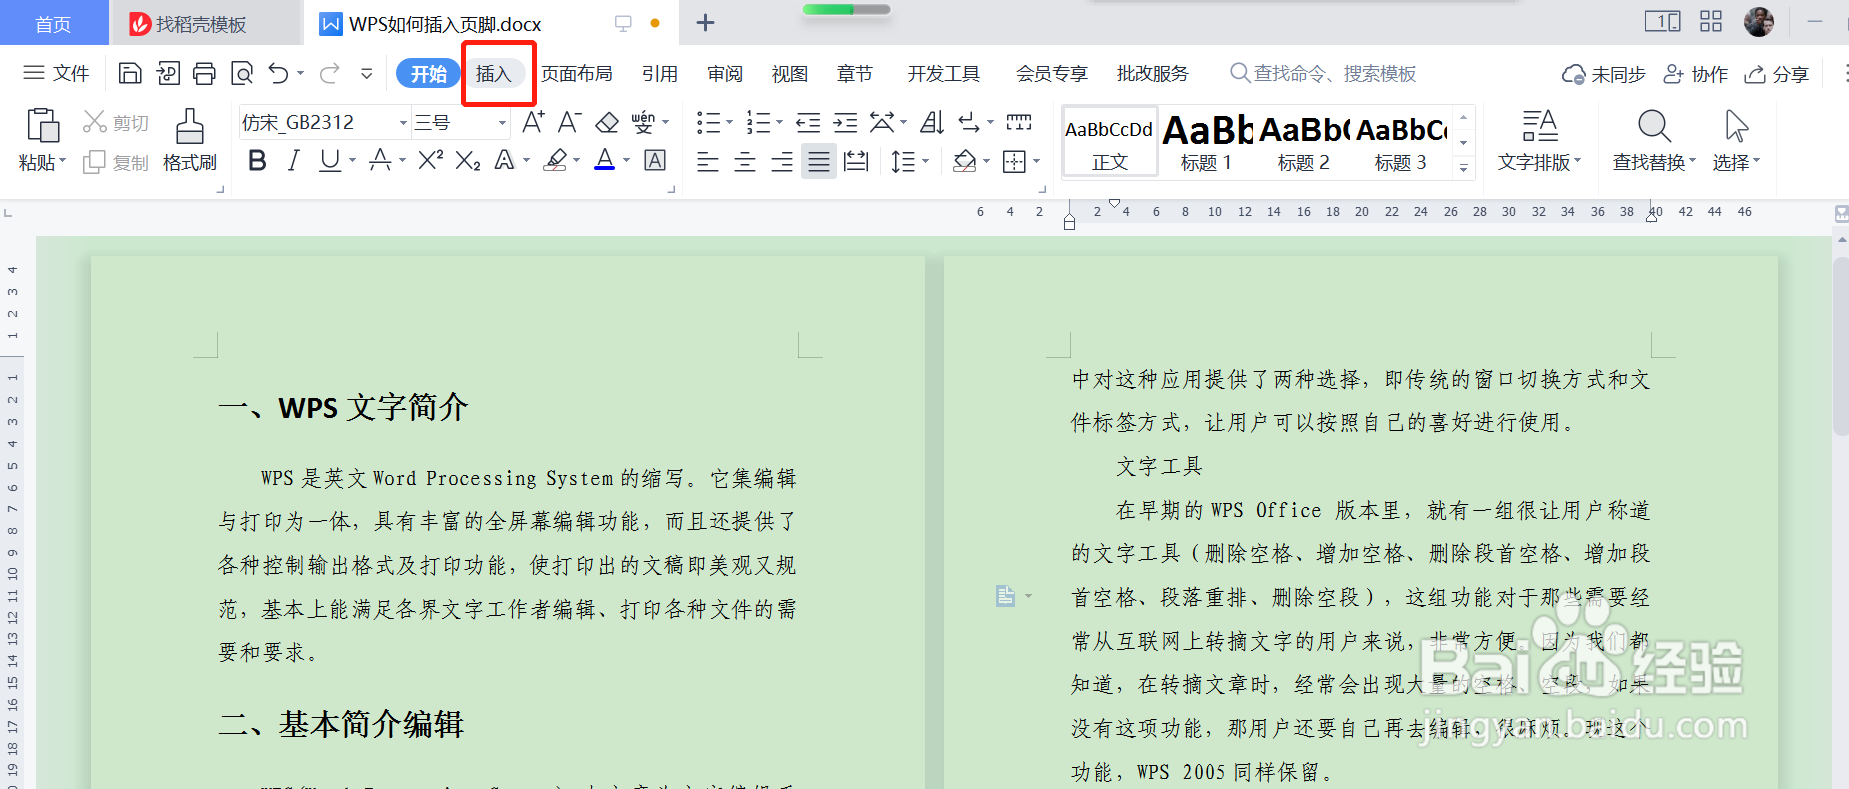Screen dimensions: 1849x789
Task: Click the Text Layout icon
Action: tap(1539, 126)
